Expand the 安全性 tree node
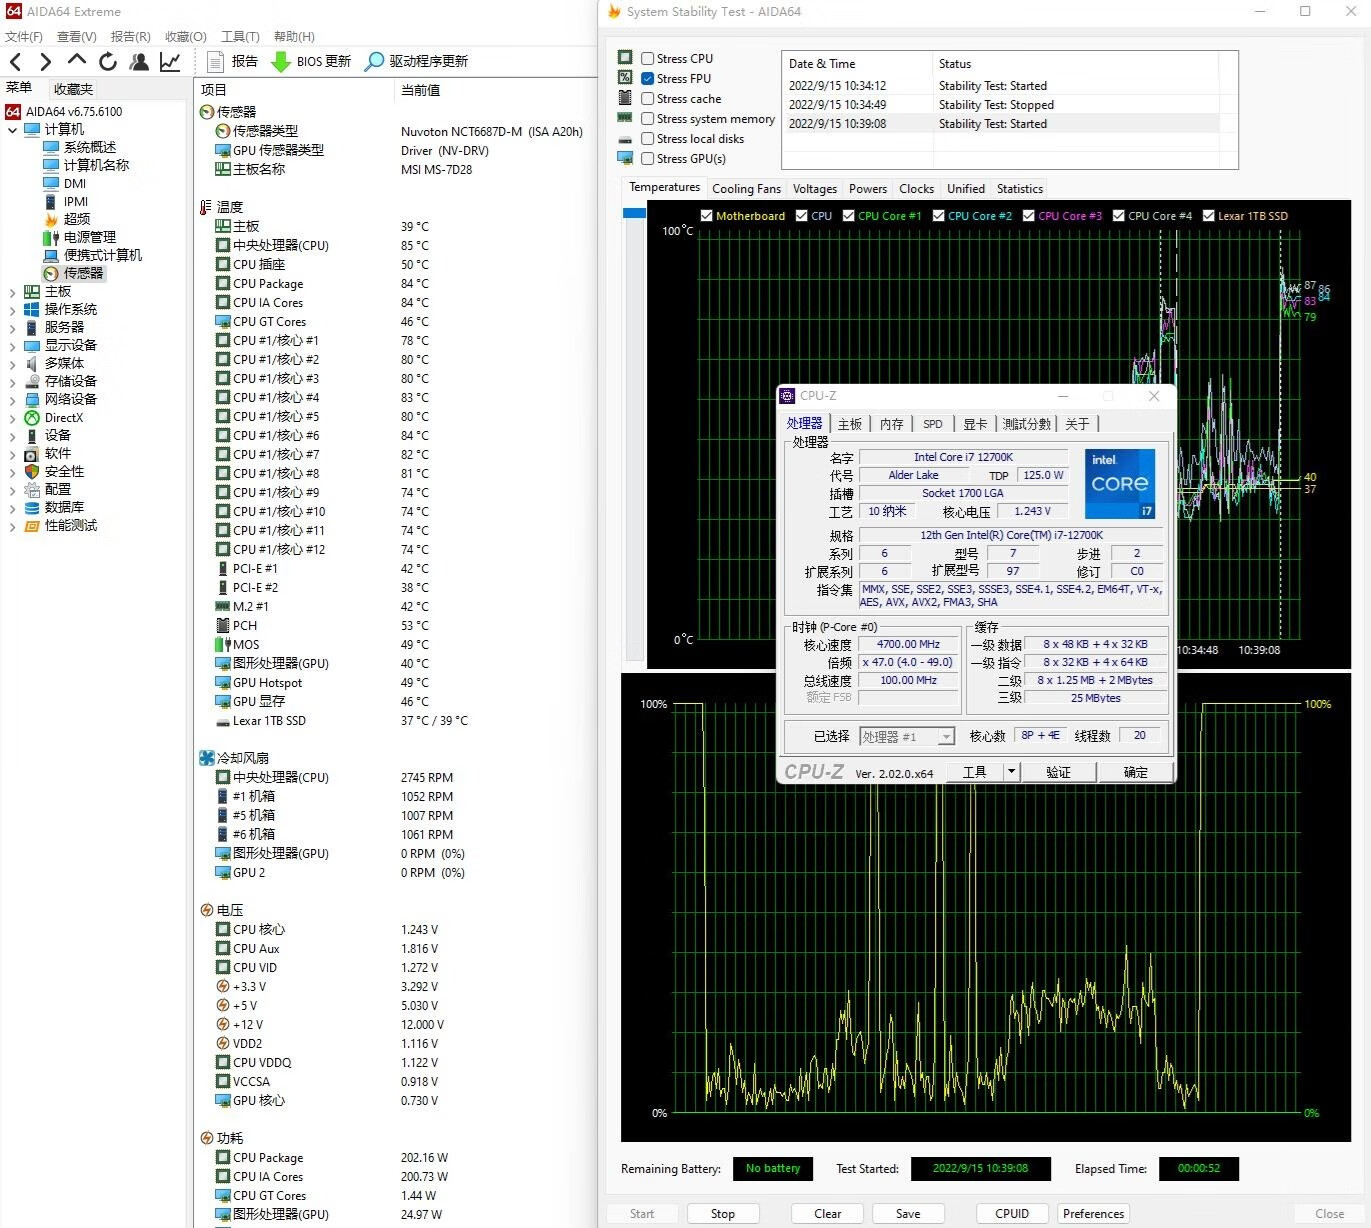Viewport: 1371px width, 1228px height. click(x=12, y=471)
